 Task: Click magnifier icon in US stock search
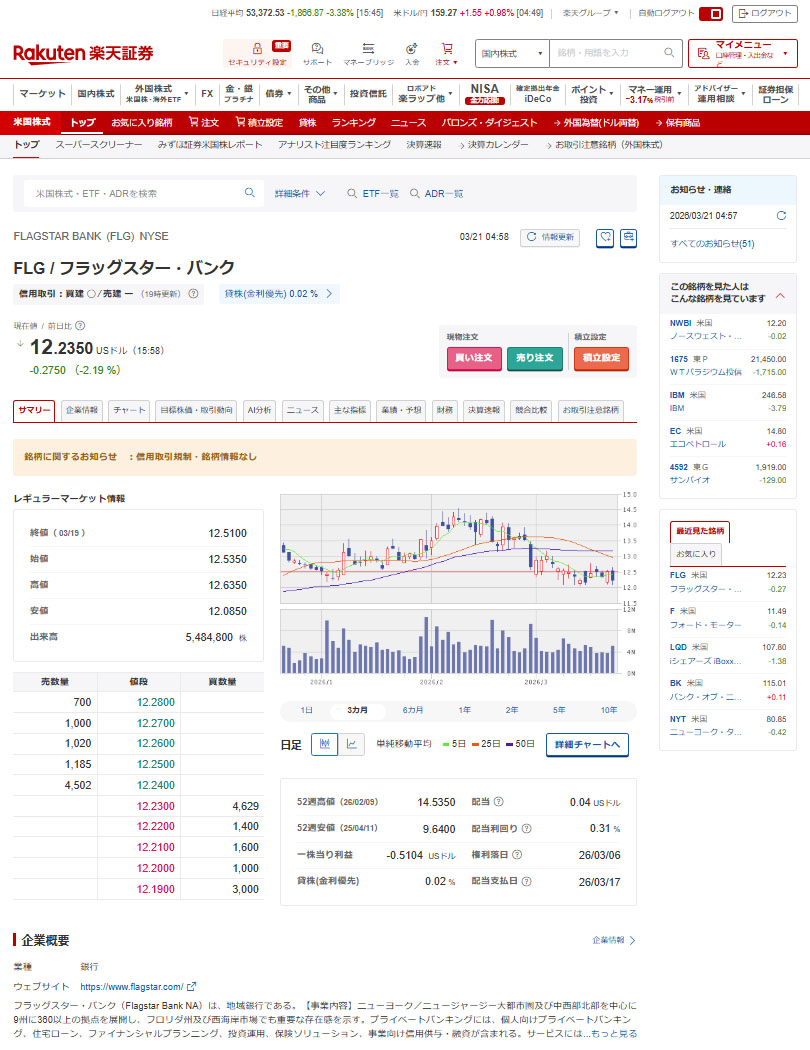pyautogui.click(x=250, y=193)
